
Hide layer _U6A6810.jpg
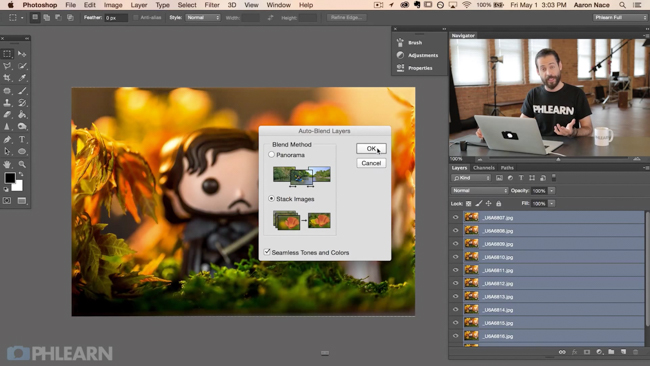(x=456, y=257)
